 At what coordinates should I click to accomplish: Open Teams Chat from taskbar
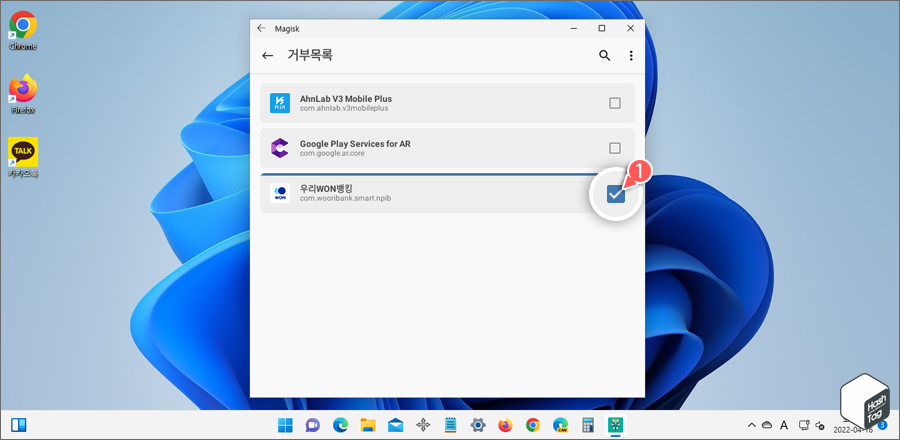pyautogui.click(x=312, y=425)
